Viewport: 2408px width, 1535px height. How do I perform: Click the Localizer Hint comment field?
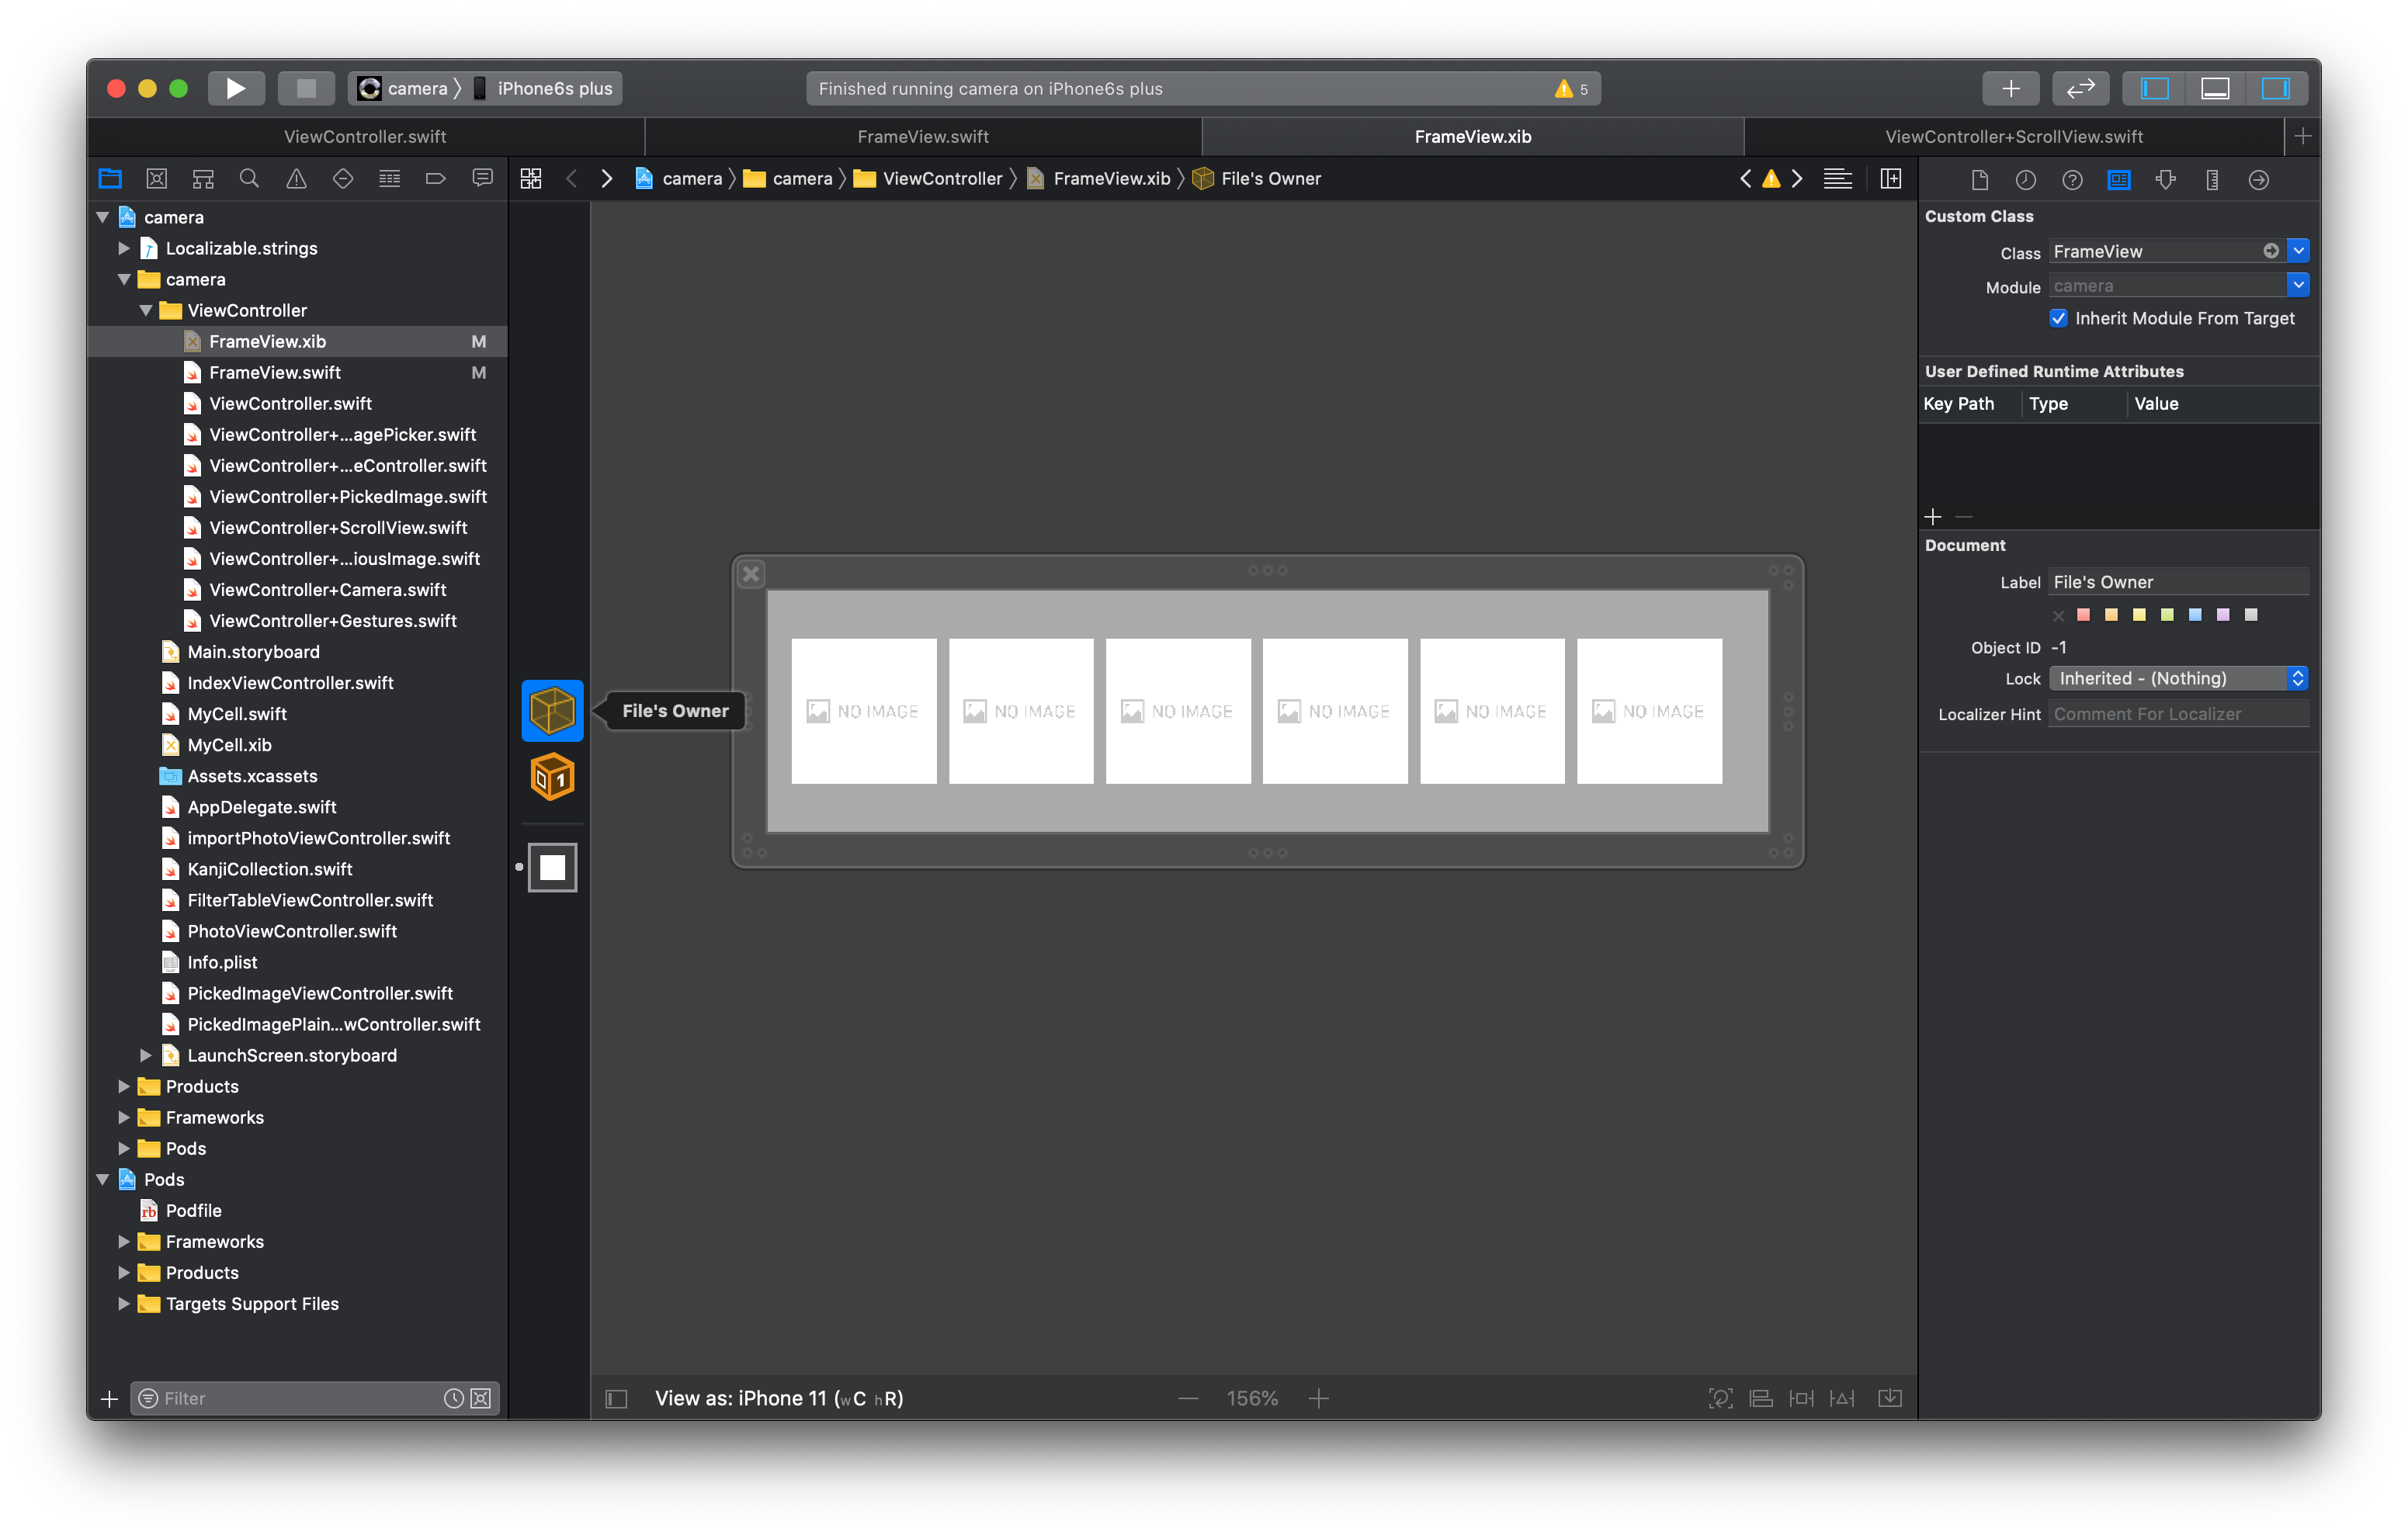2177,714
